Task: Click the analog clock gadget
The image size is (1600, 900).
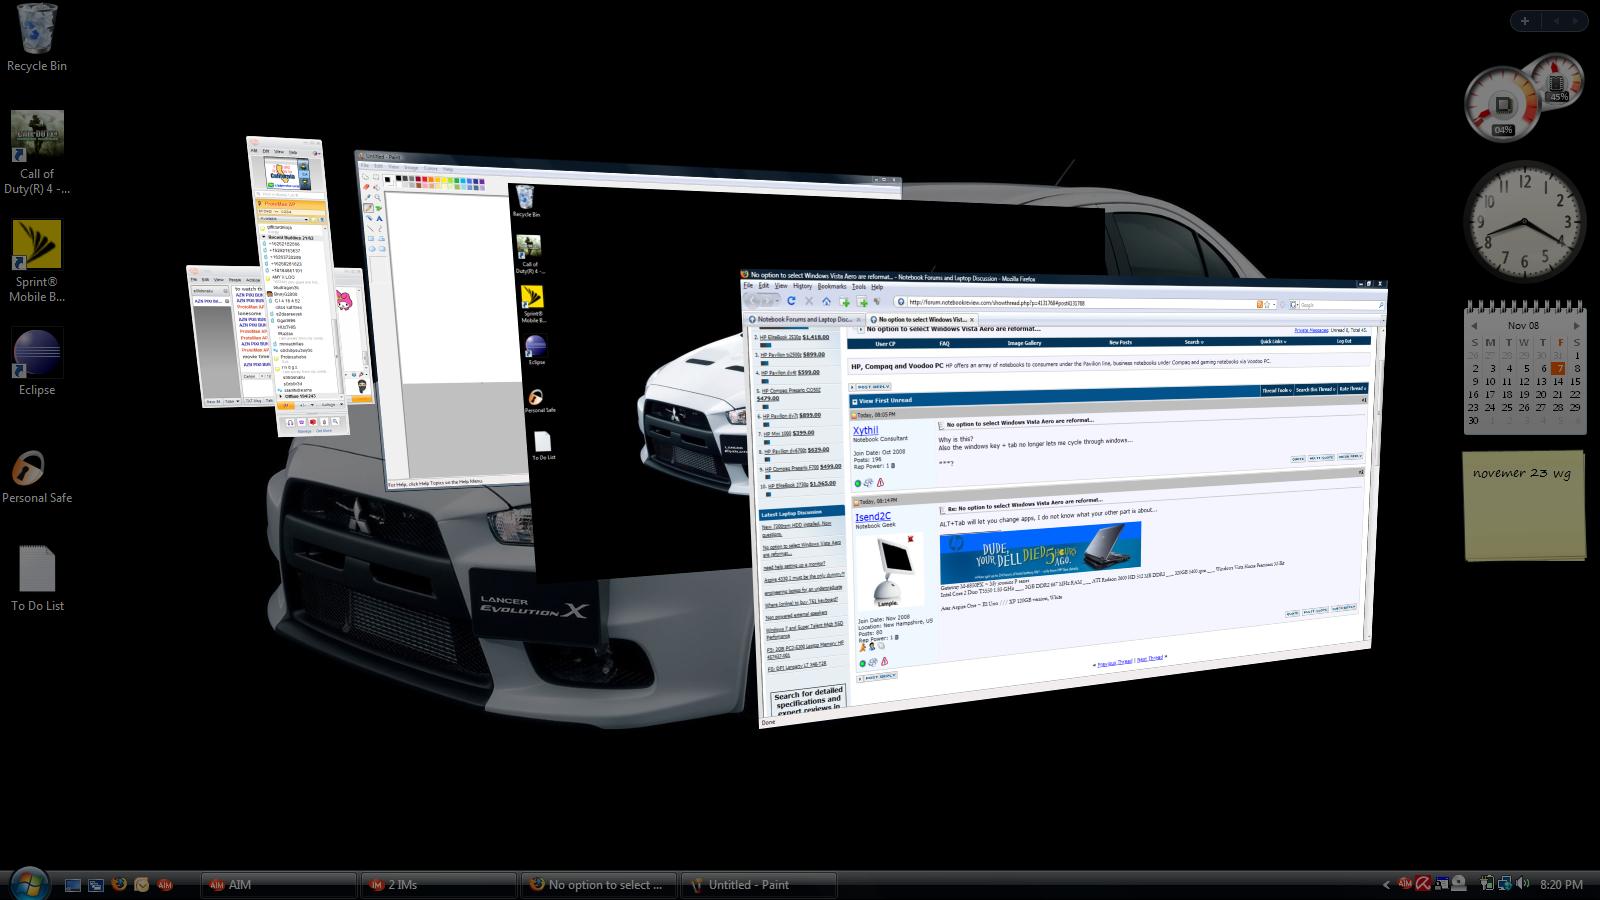Action: [1525, 221]
